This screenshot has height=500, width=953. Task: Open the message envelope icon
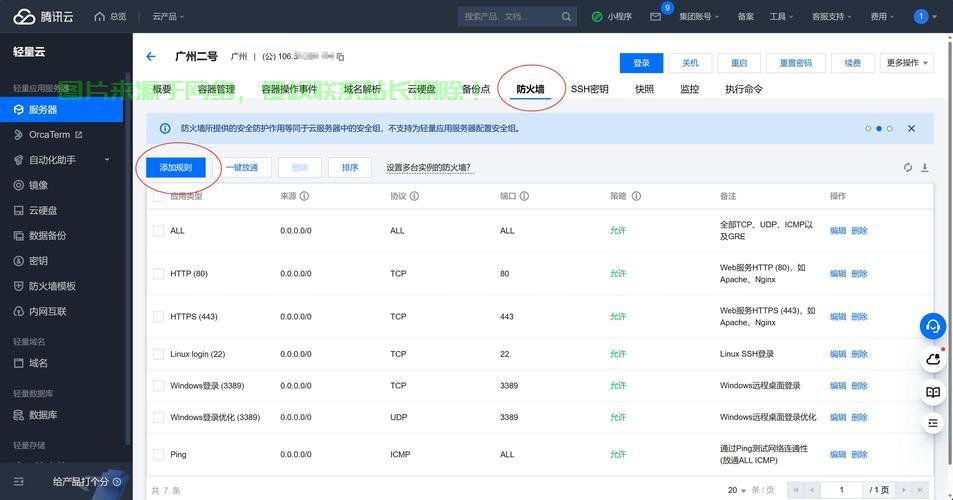[655, 17]
